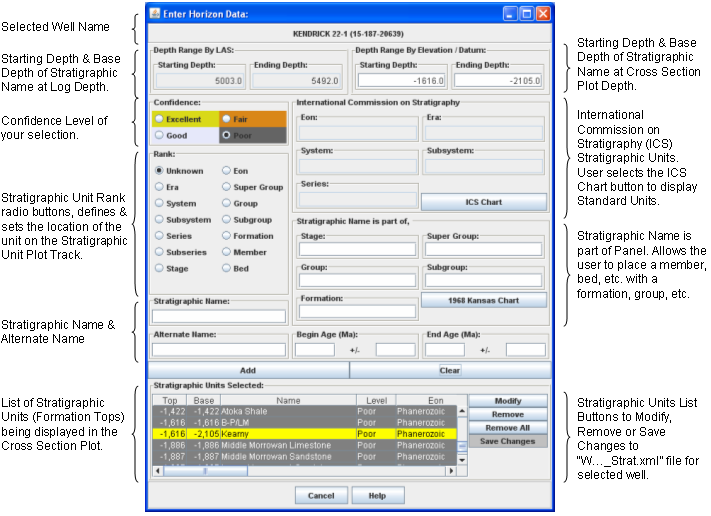Select the Middle Morrowan Sandstone row
The image size is (711, 516).
(304, 457)
